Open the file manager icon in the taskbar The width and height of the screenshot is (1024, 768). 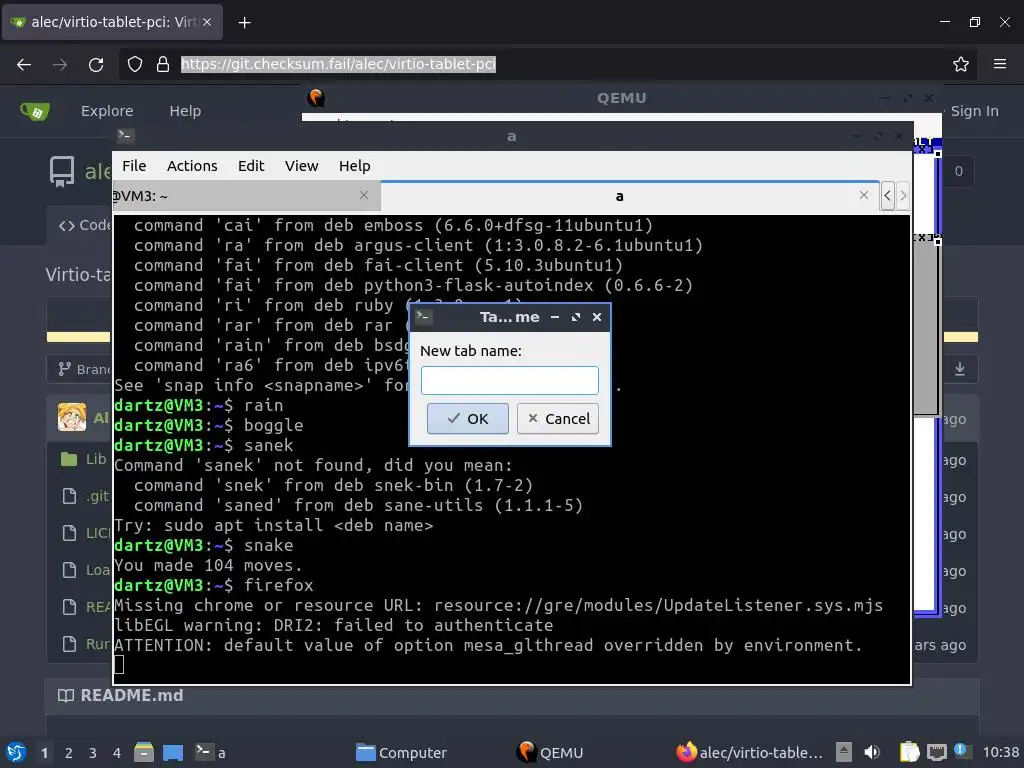click(x=144, y=752)
